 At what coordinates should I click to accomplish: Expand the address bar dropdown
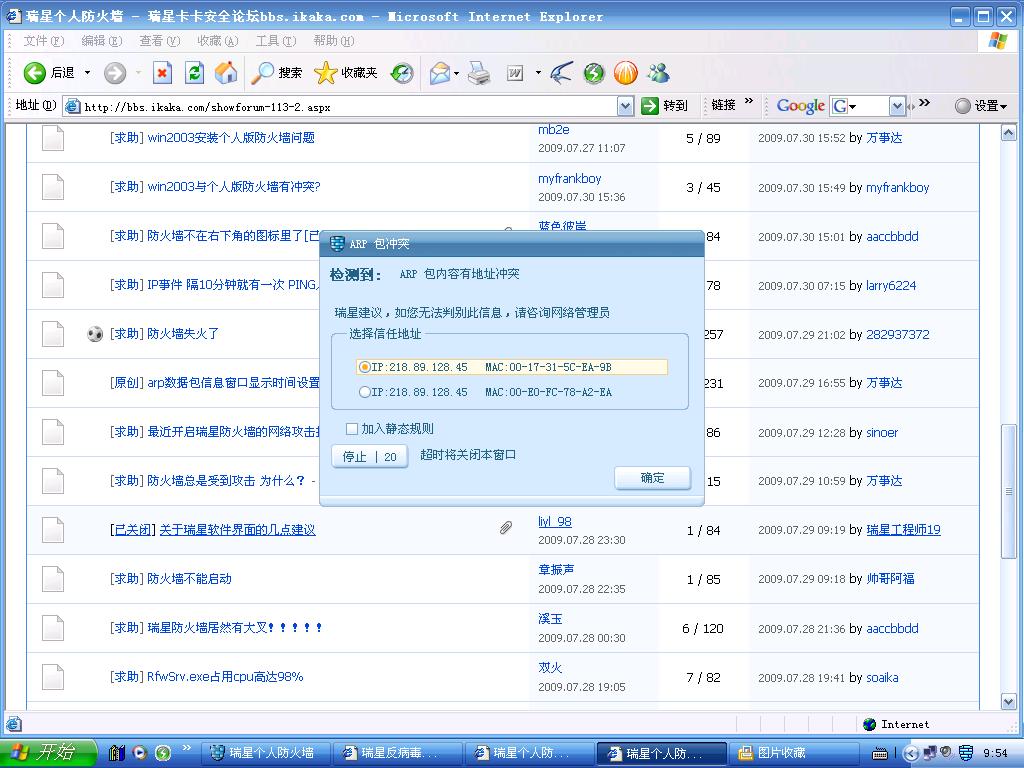[625, 106]
